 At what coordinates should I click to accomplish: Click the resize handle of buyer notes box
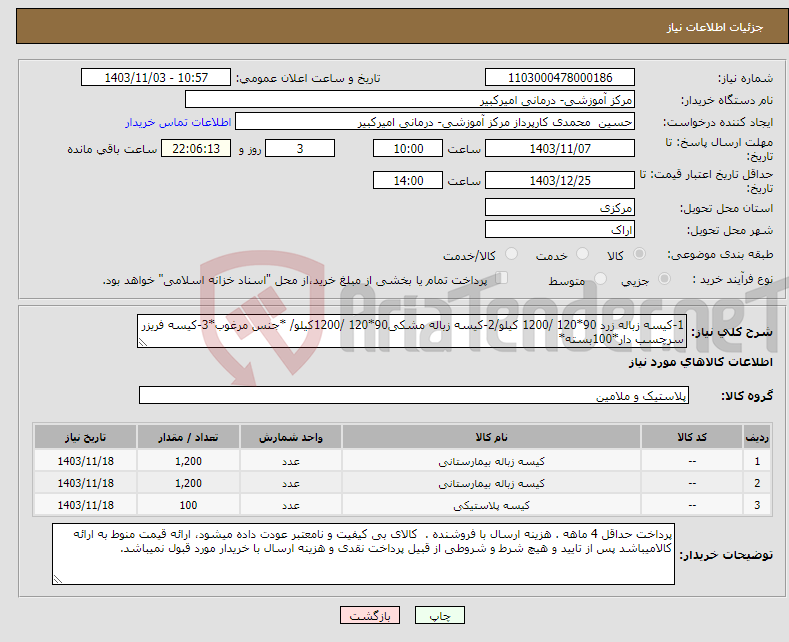[x=58, y=579]
